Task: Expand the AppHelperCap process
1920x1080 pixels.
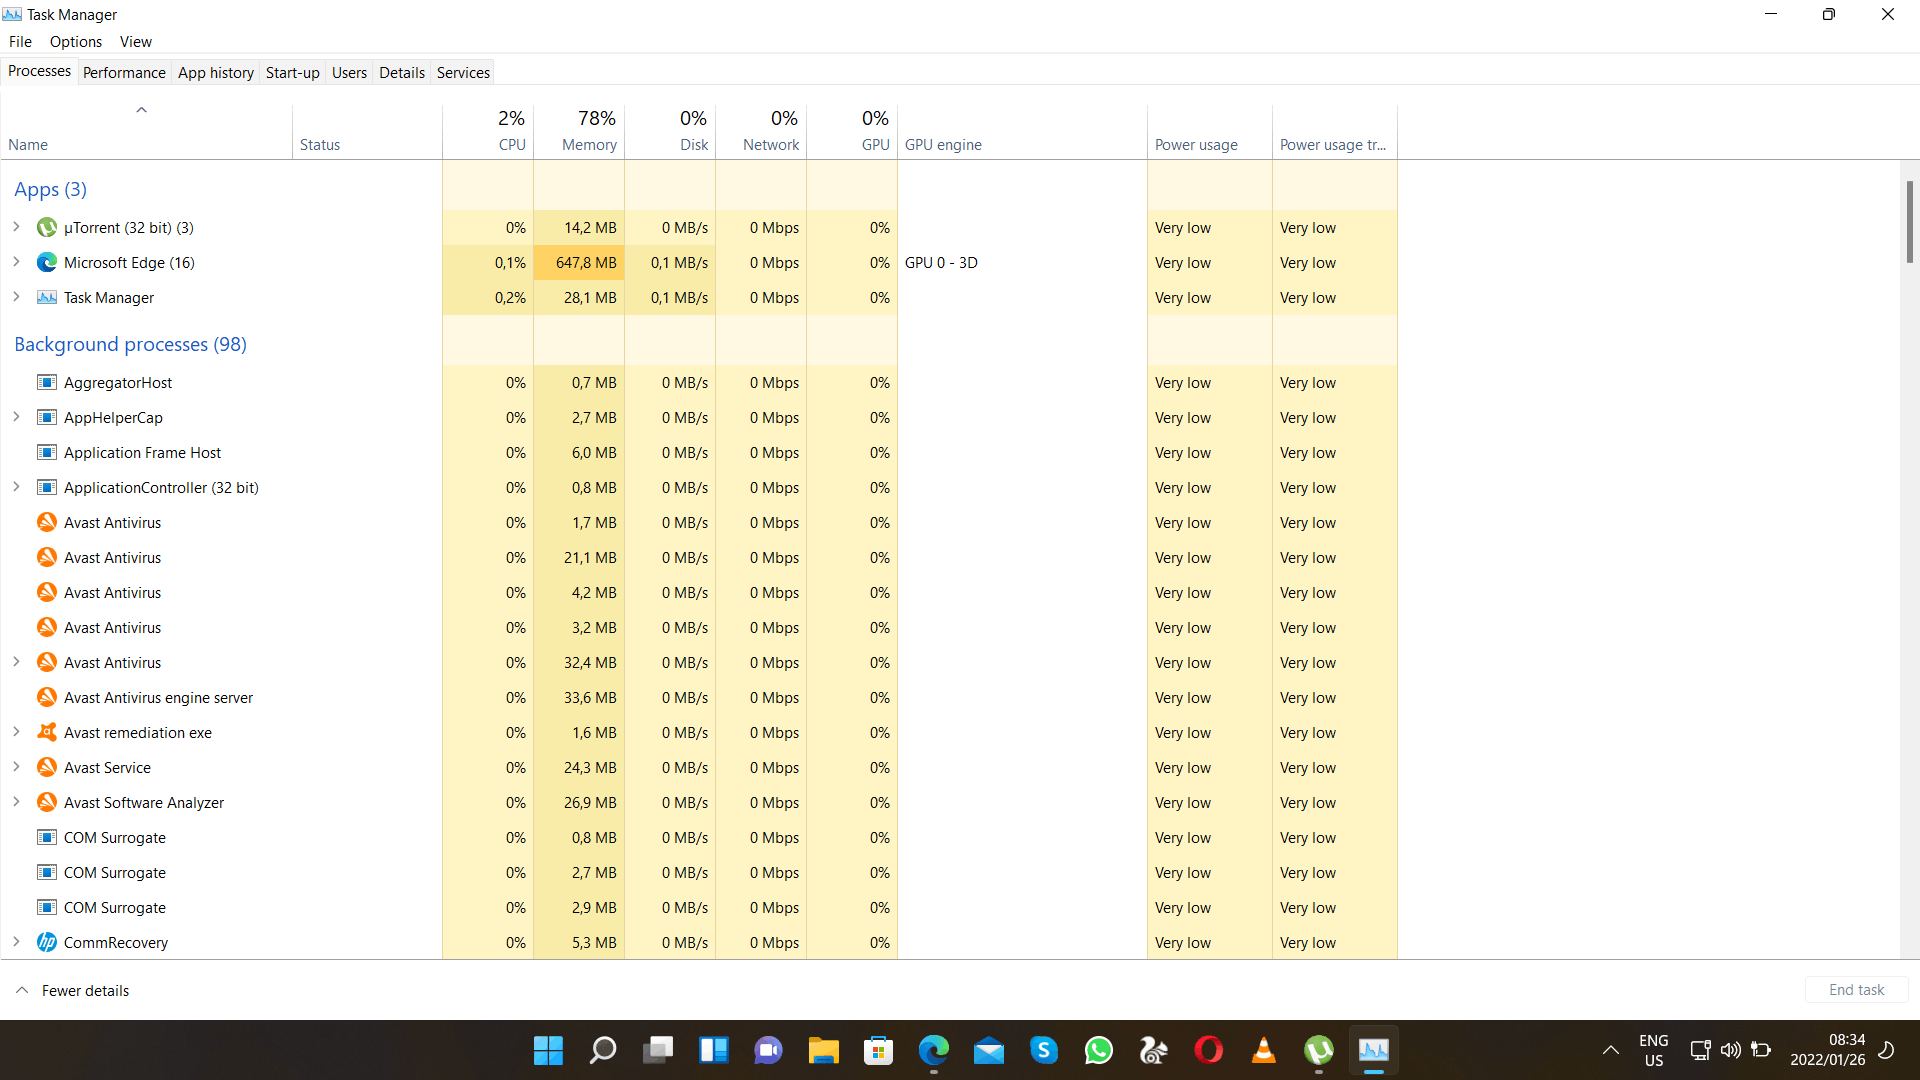Action: click(16, 418)
